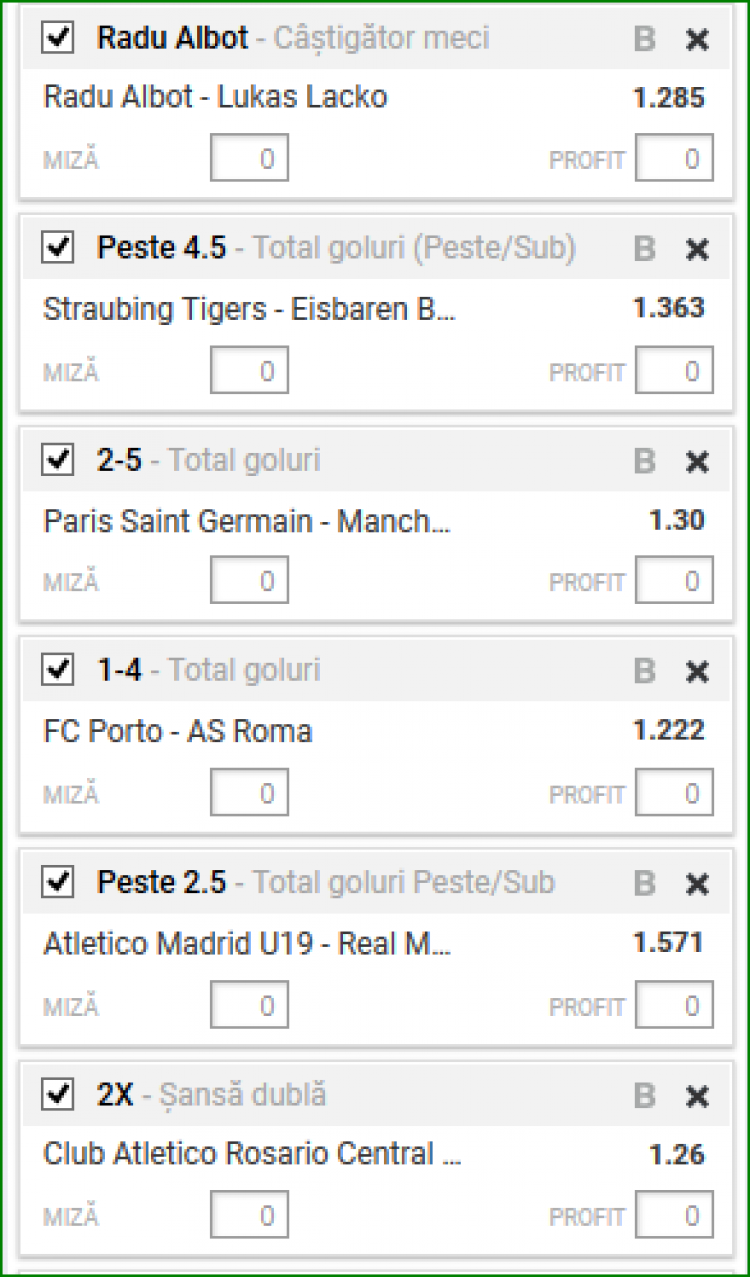Click the B icon on Peste 4.5 bet
The height and width of the screenshot is (1277, 750).
pyautogui.click(x=645, y=249)
